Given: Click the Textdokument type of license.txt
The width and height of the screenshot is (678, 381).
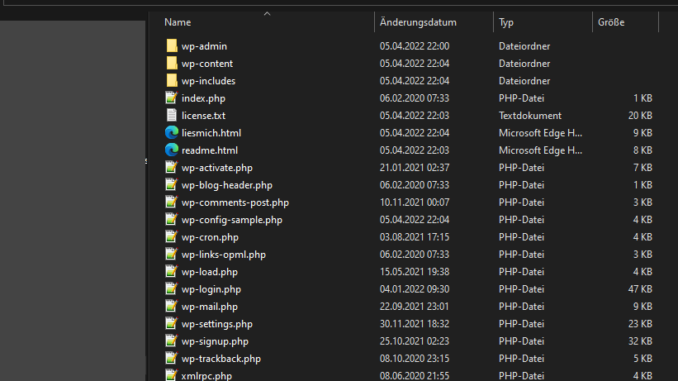Looking at the screenshot, I should click(x=530, y=116).
